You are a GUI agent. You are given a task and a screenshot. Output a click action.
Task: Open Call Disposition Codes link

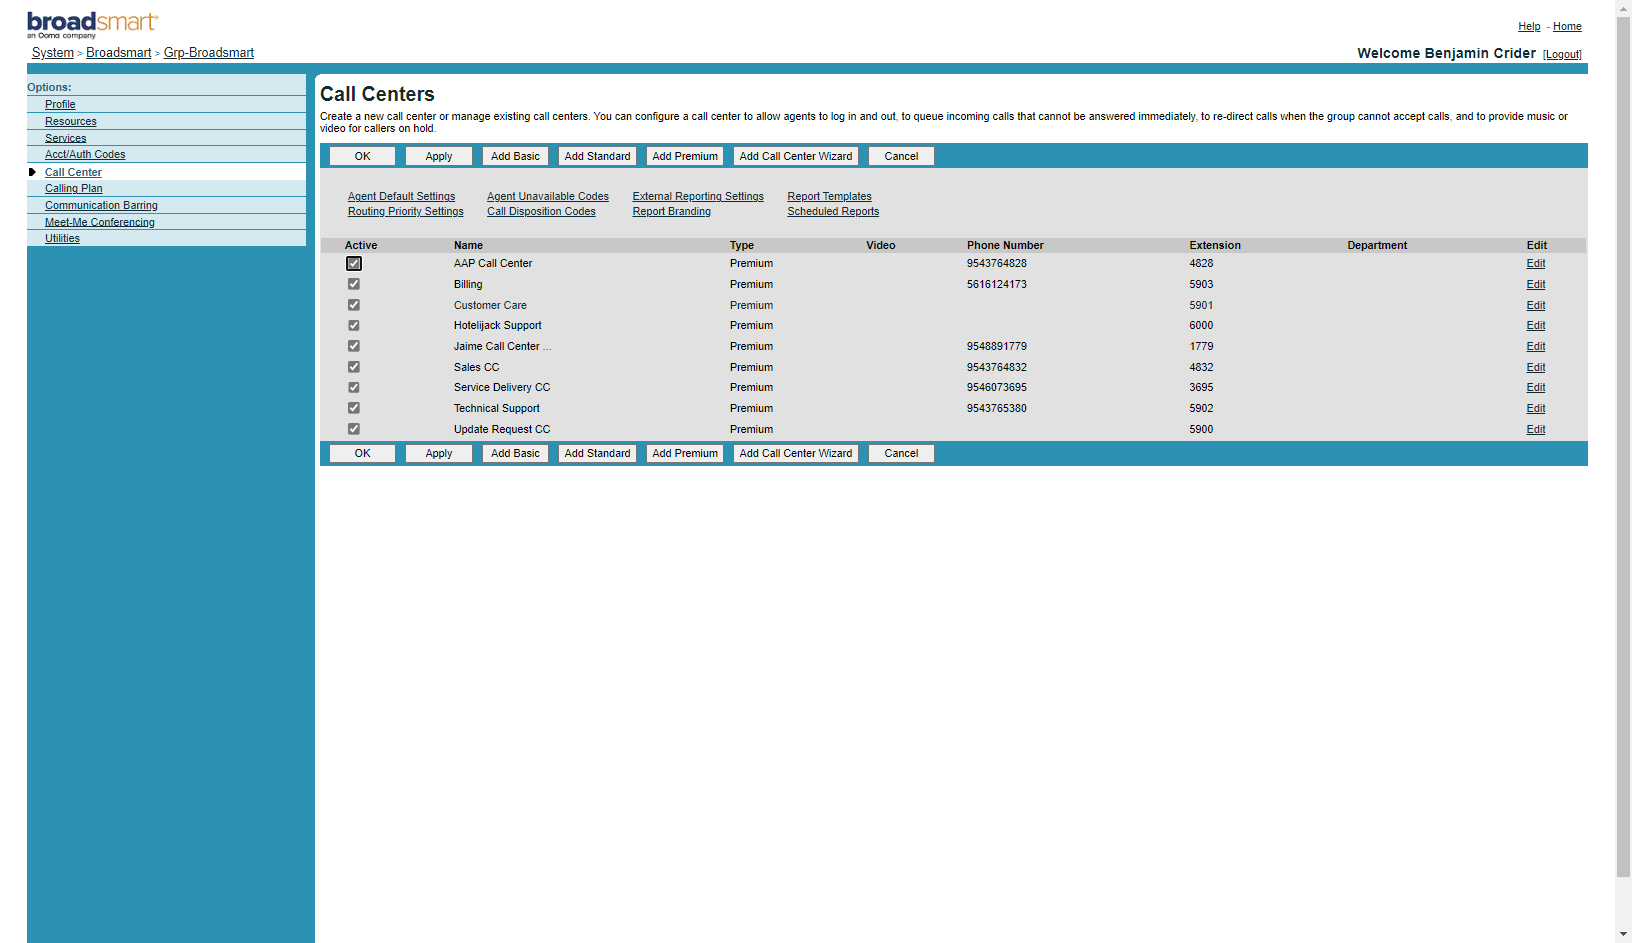coord(541,211)
